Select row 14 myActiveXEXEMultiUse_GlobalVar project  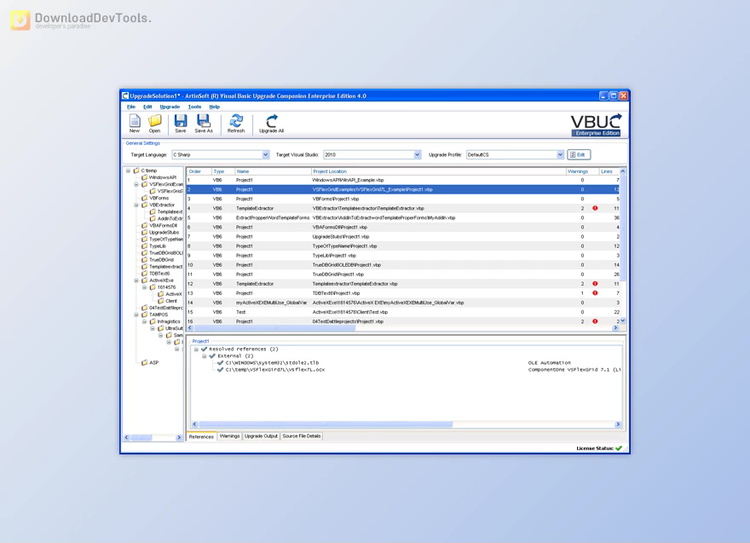click(x=403, y=302)
